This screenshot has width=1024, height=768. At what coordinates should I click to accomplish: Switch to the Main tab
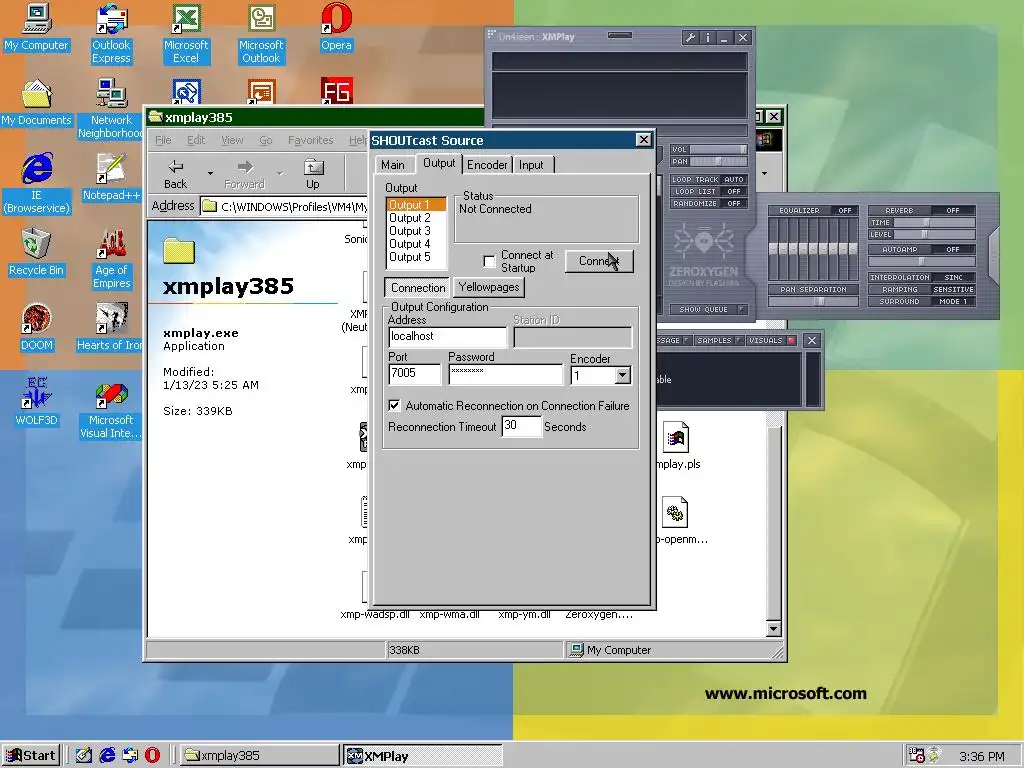tap(393, 165)
